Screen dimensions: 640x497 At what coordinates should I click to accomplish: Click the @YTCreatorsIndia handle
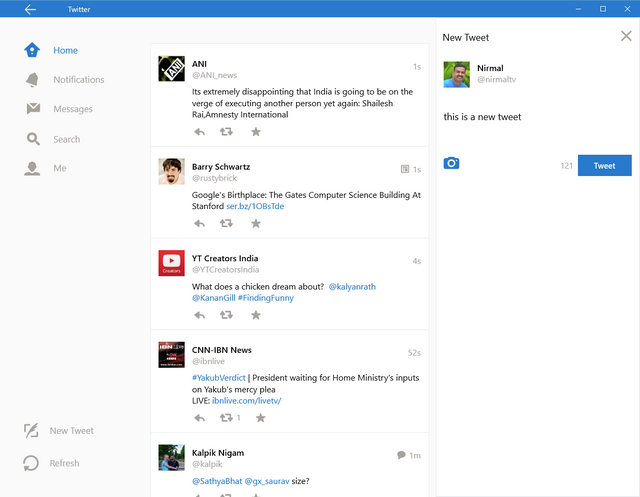[226, 270]
